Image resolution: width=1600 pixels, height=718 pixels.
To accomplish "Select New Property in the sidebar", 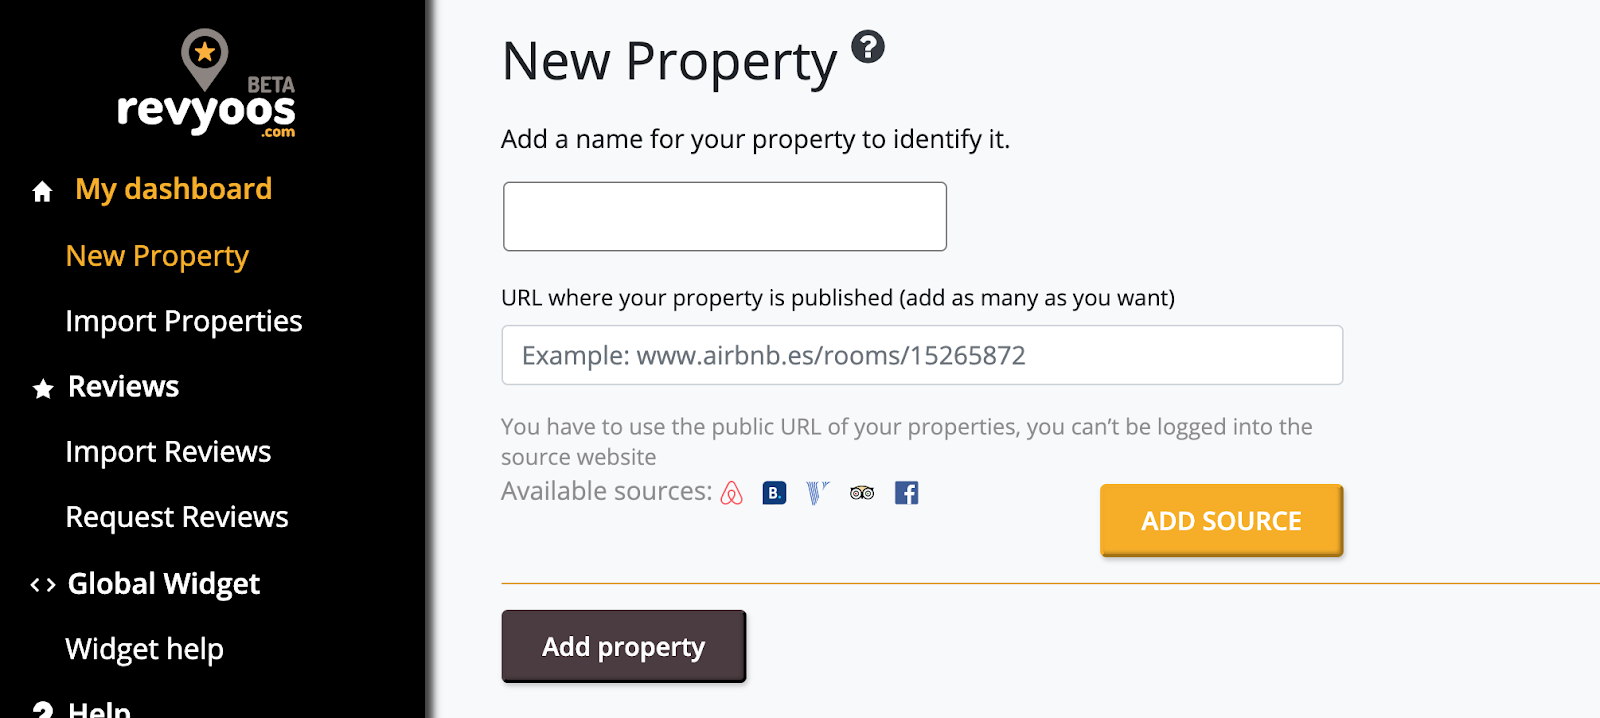I will (x=157, y=256).
